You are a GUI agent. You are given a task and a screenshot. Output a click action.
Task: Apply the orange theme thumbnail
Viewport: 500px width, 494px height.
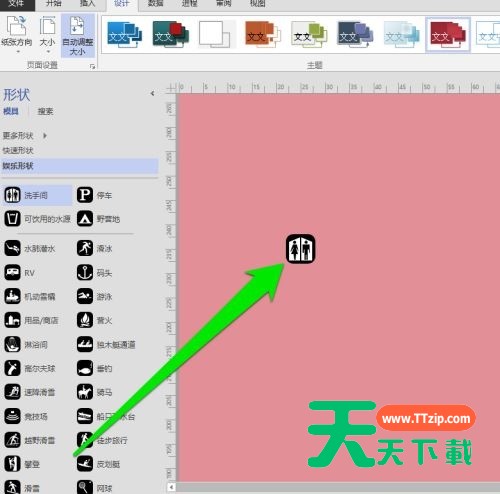(263, 34)
